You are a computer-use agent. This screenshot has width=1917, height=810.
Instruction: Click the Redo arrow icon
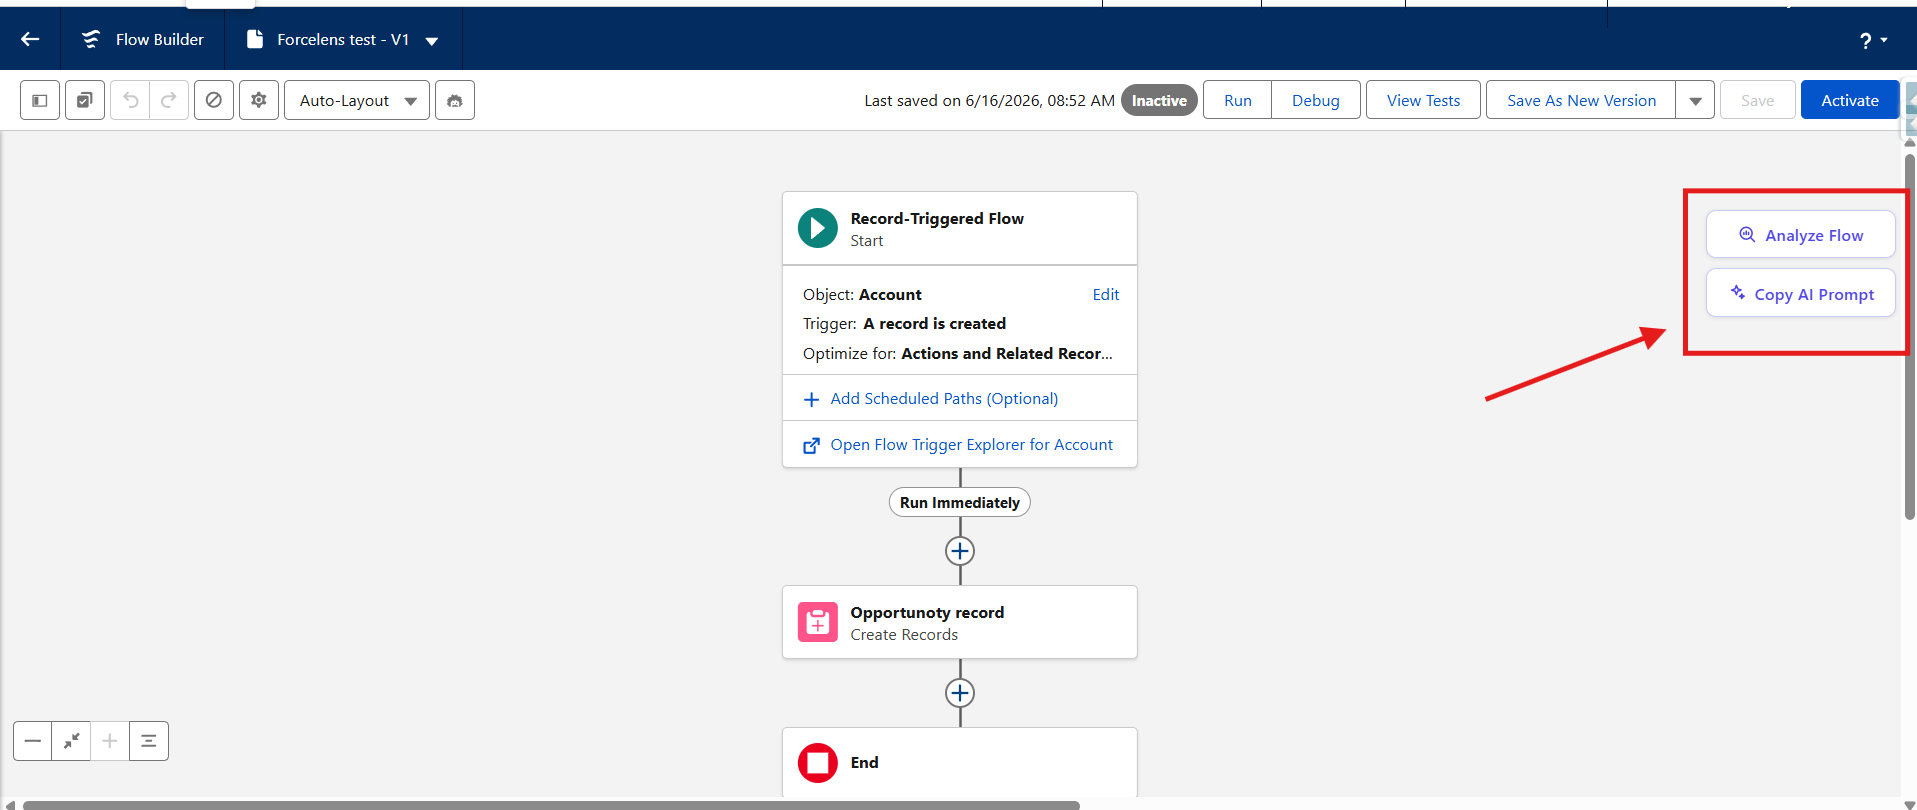(x=169, y=100)
